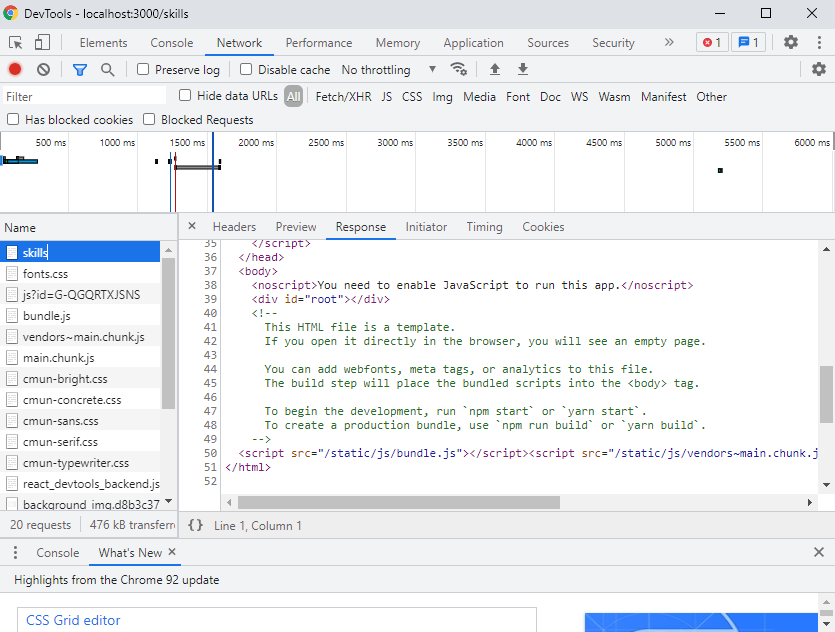This screenshot has width=835, height=632.
Task: Click the issues count badge
Action: click(x=748, y=43)
